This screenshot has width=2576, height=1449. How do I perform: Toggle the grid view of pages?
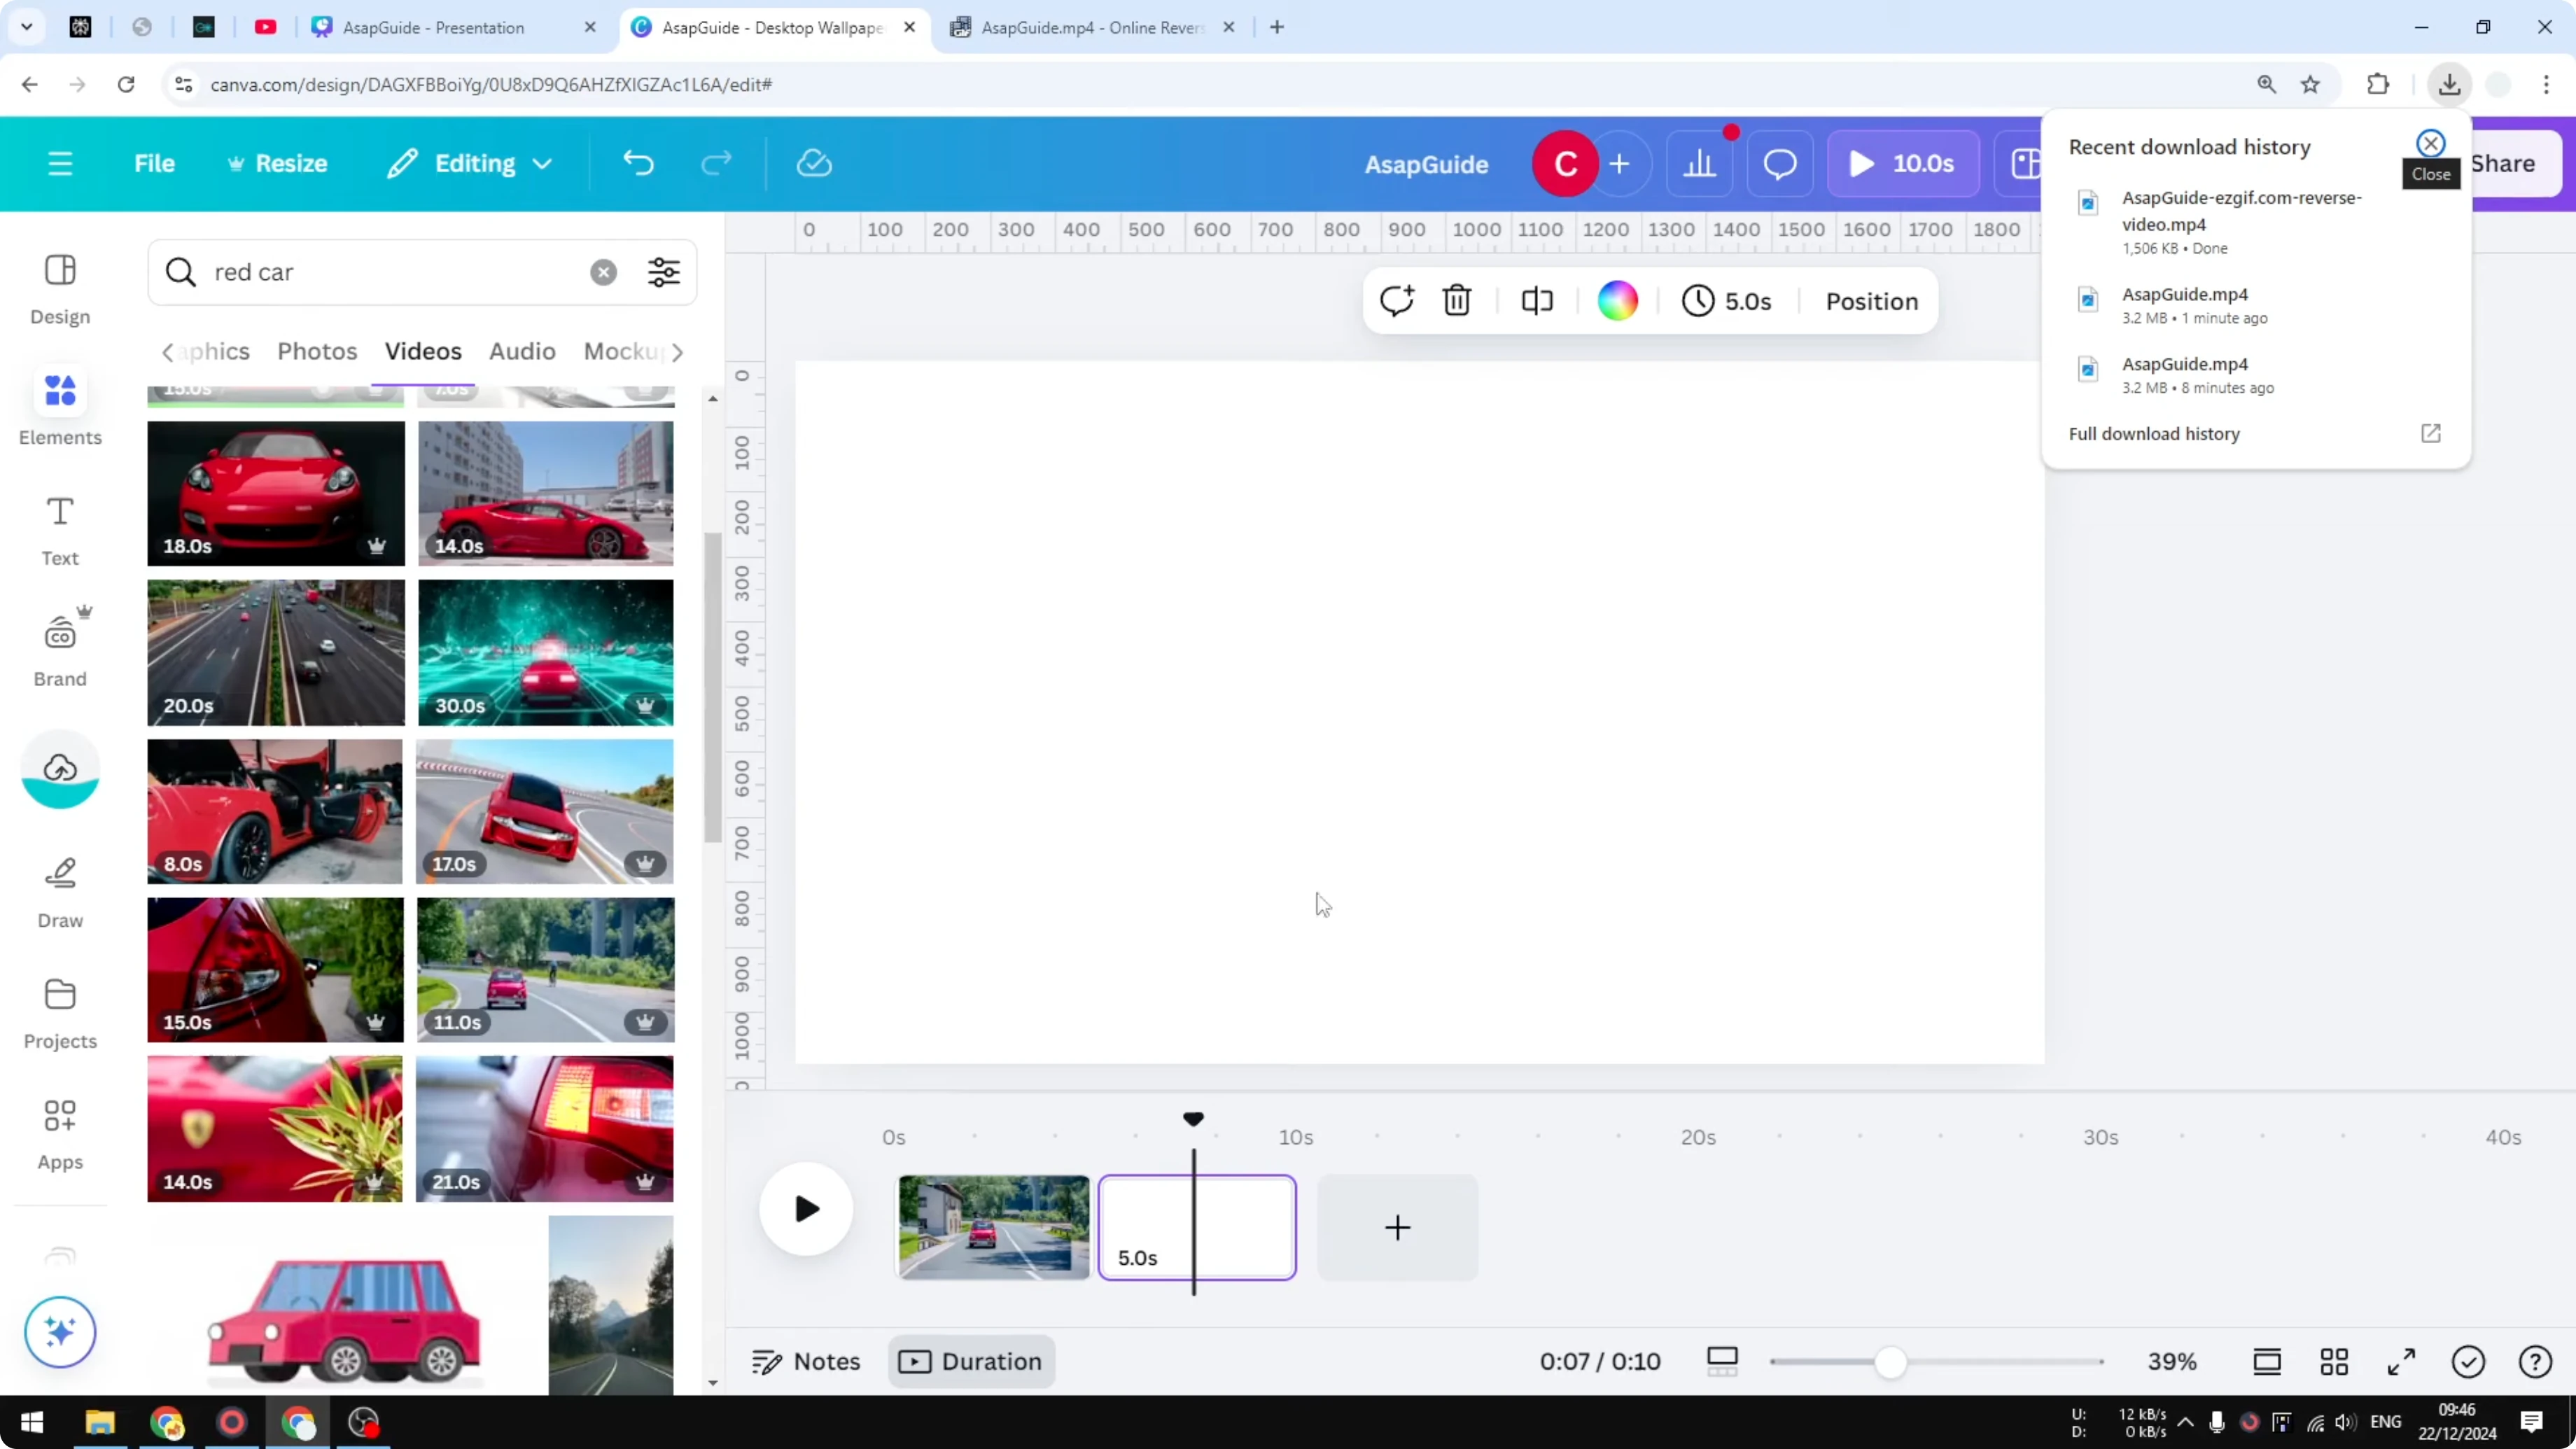[x=2335, y=1361]
